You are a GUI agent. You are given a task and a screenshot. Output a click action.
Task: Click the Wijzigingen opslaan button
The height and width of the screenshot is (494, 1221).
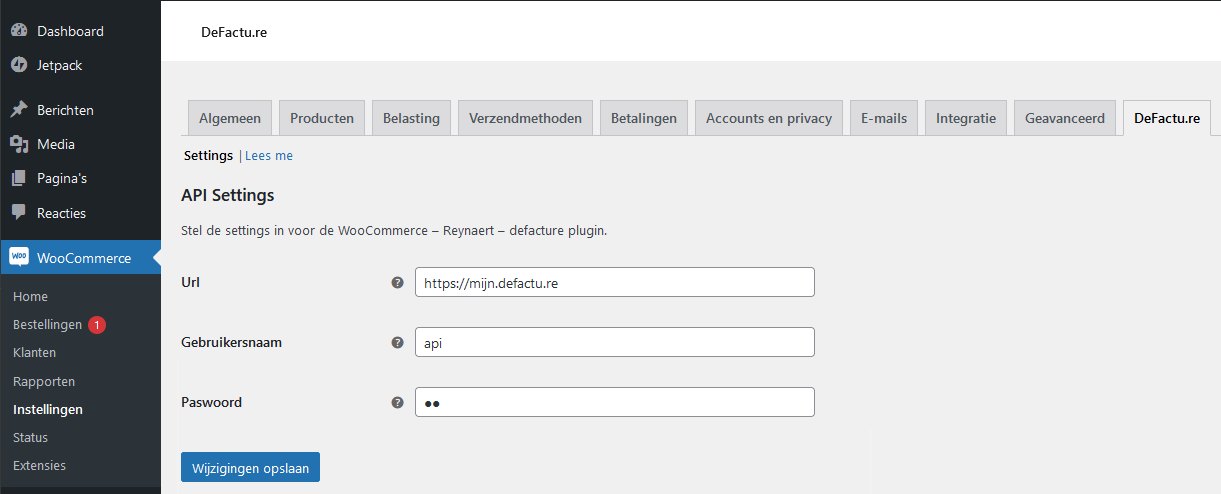(x=250, y=468)
